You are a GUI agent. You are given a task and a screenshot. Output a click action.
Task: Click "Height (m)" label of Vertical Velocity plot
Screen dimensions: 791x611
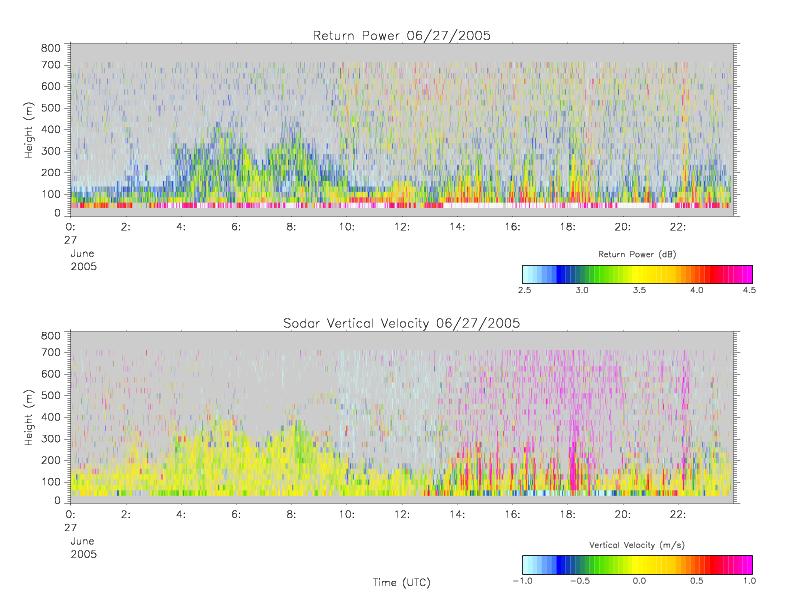(29, 417)
